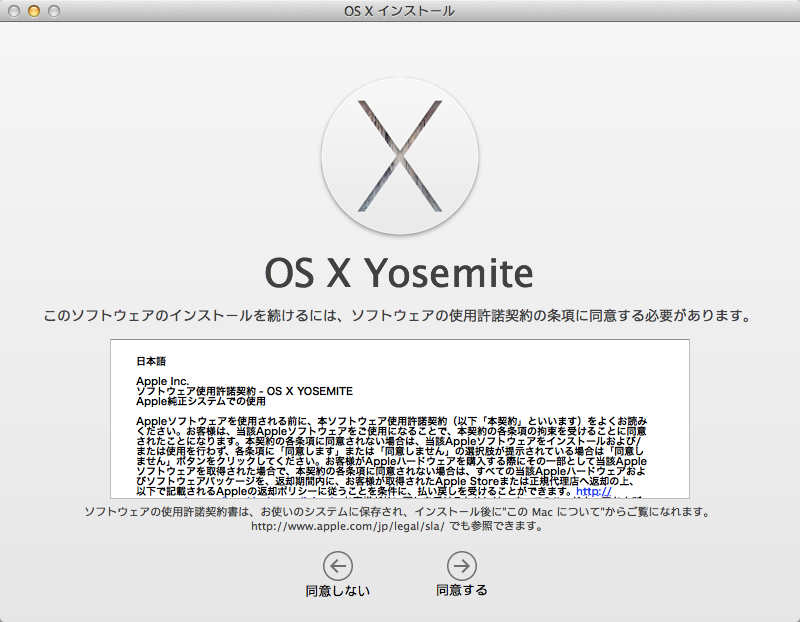Click the right-arrow agree icon

pos(462,566)
